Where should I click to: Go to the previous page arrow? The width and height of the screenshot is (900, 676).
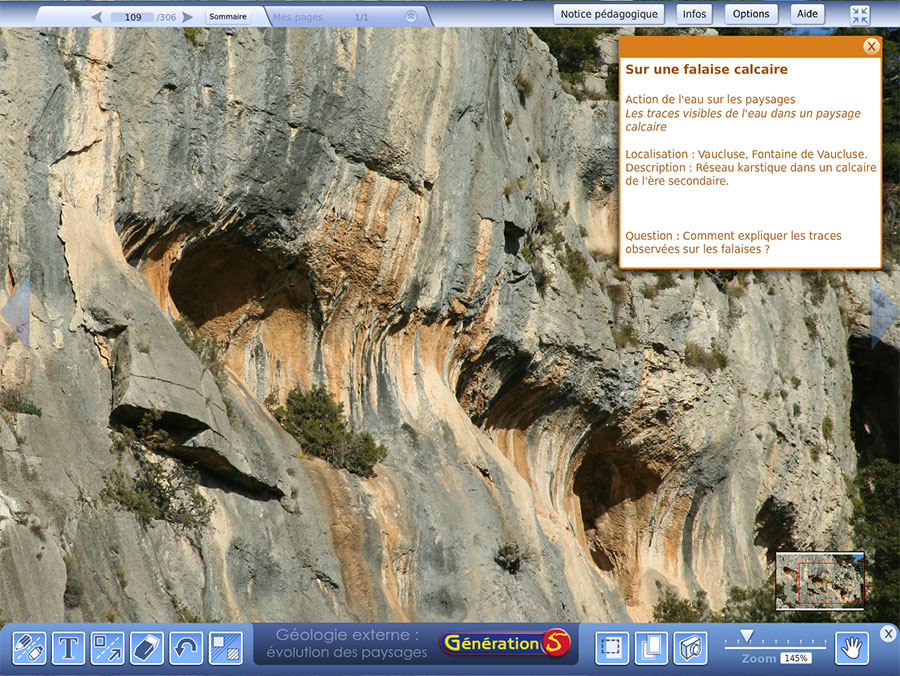click(96, 17)
